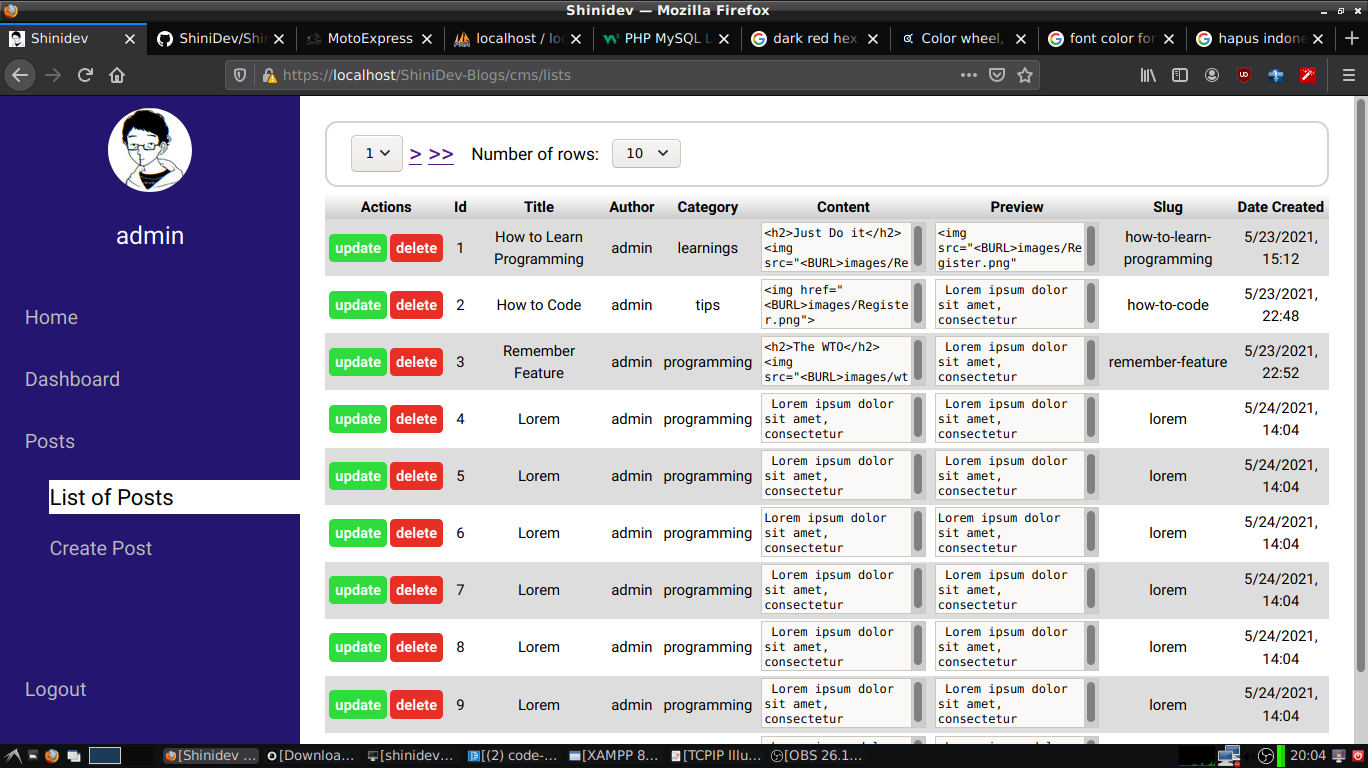Click the page vertical scrollbar
Screen dimensions: 1368x768
[1360, 385]
